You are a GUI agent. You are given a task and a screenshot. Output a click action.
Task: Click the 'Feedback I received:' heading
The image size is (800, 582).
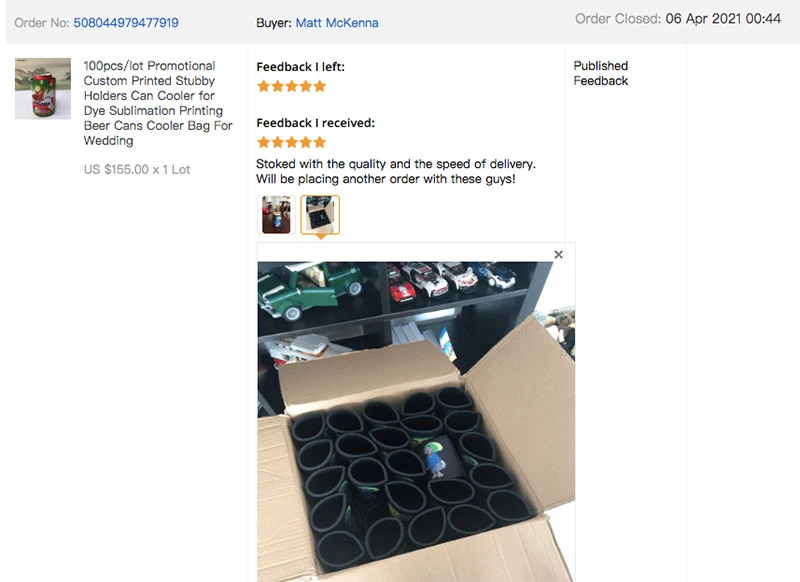[x=315, y=123]
